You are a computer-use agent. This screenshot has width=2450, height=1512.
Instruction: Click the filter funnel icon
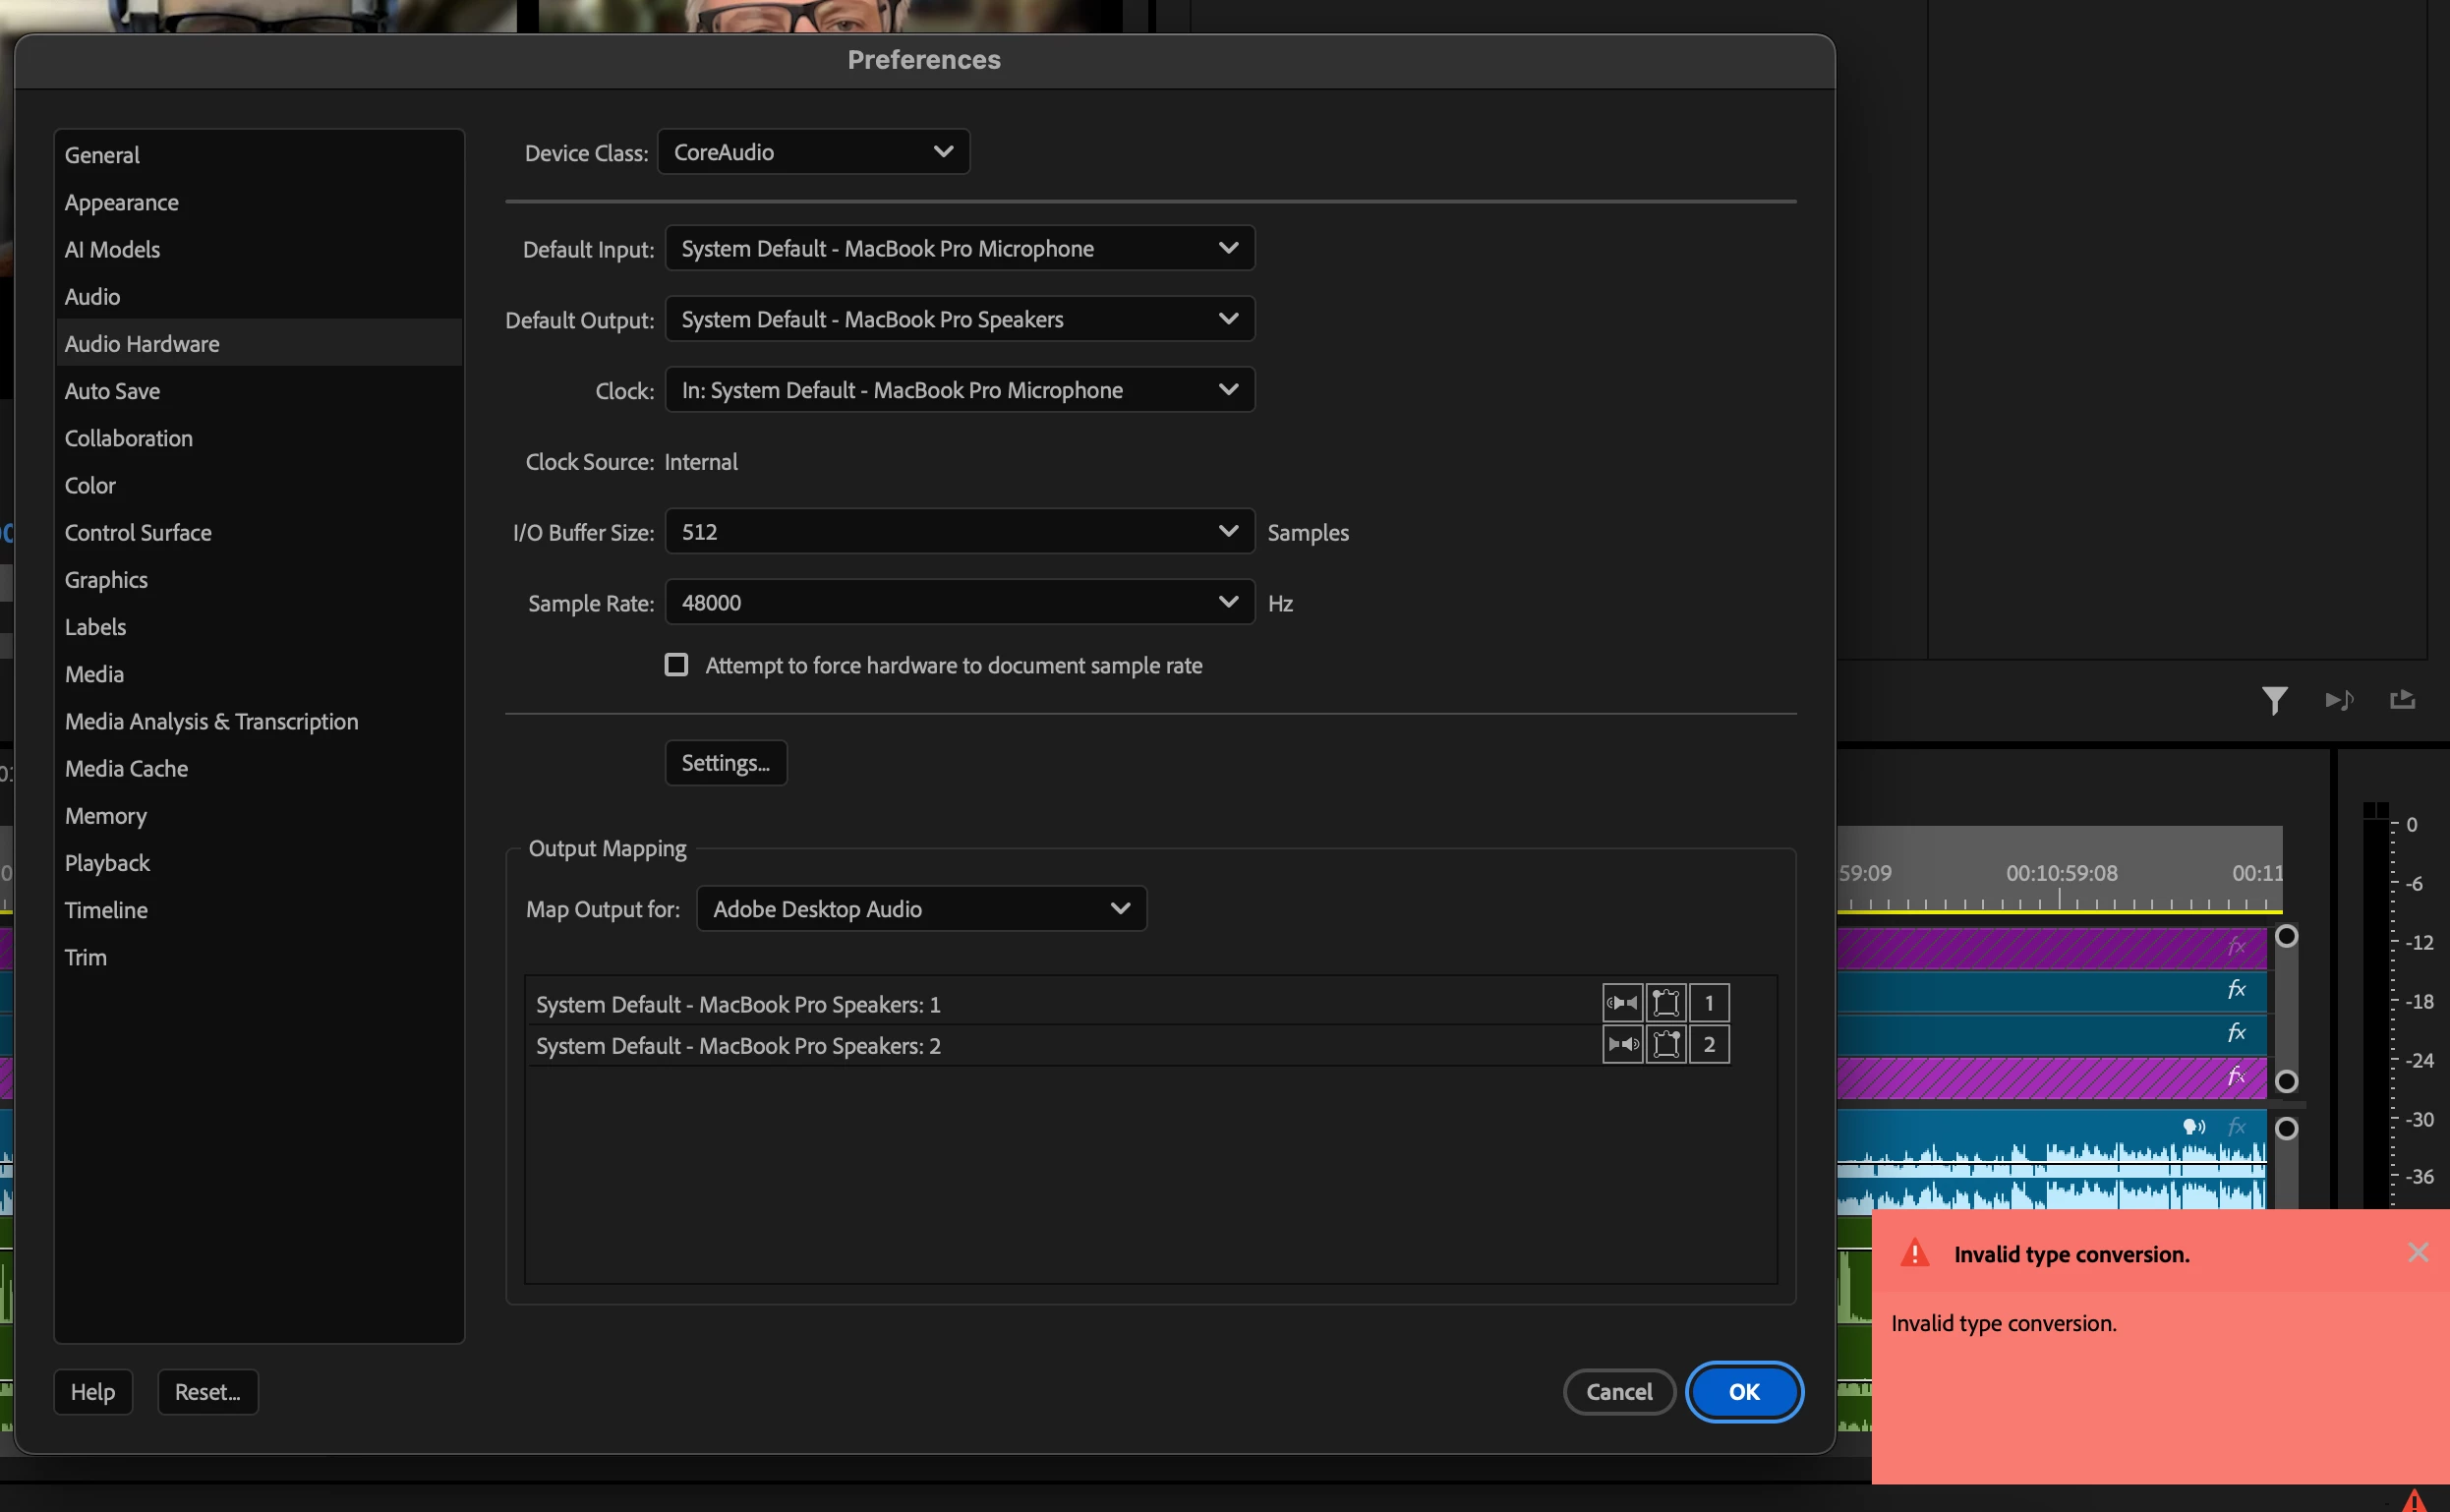pos(2274,700)
